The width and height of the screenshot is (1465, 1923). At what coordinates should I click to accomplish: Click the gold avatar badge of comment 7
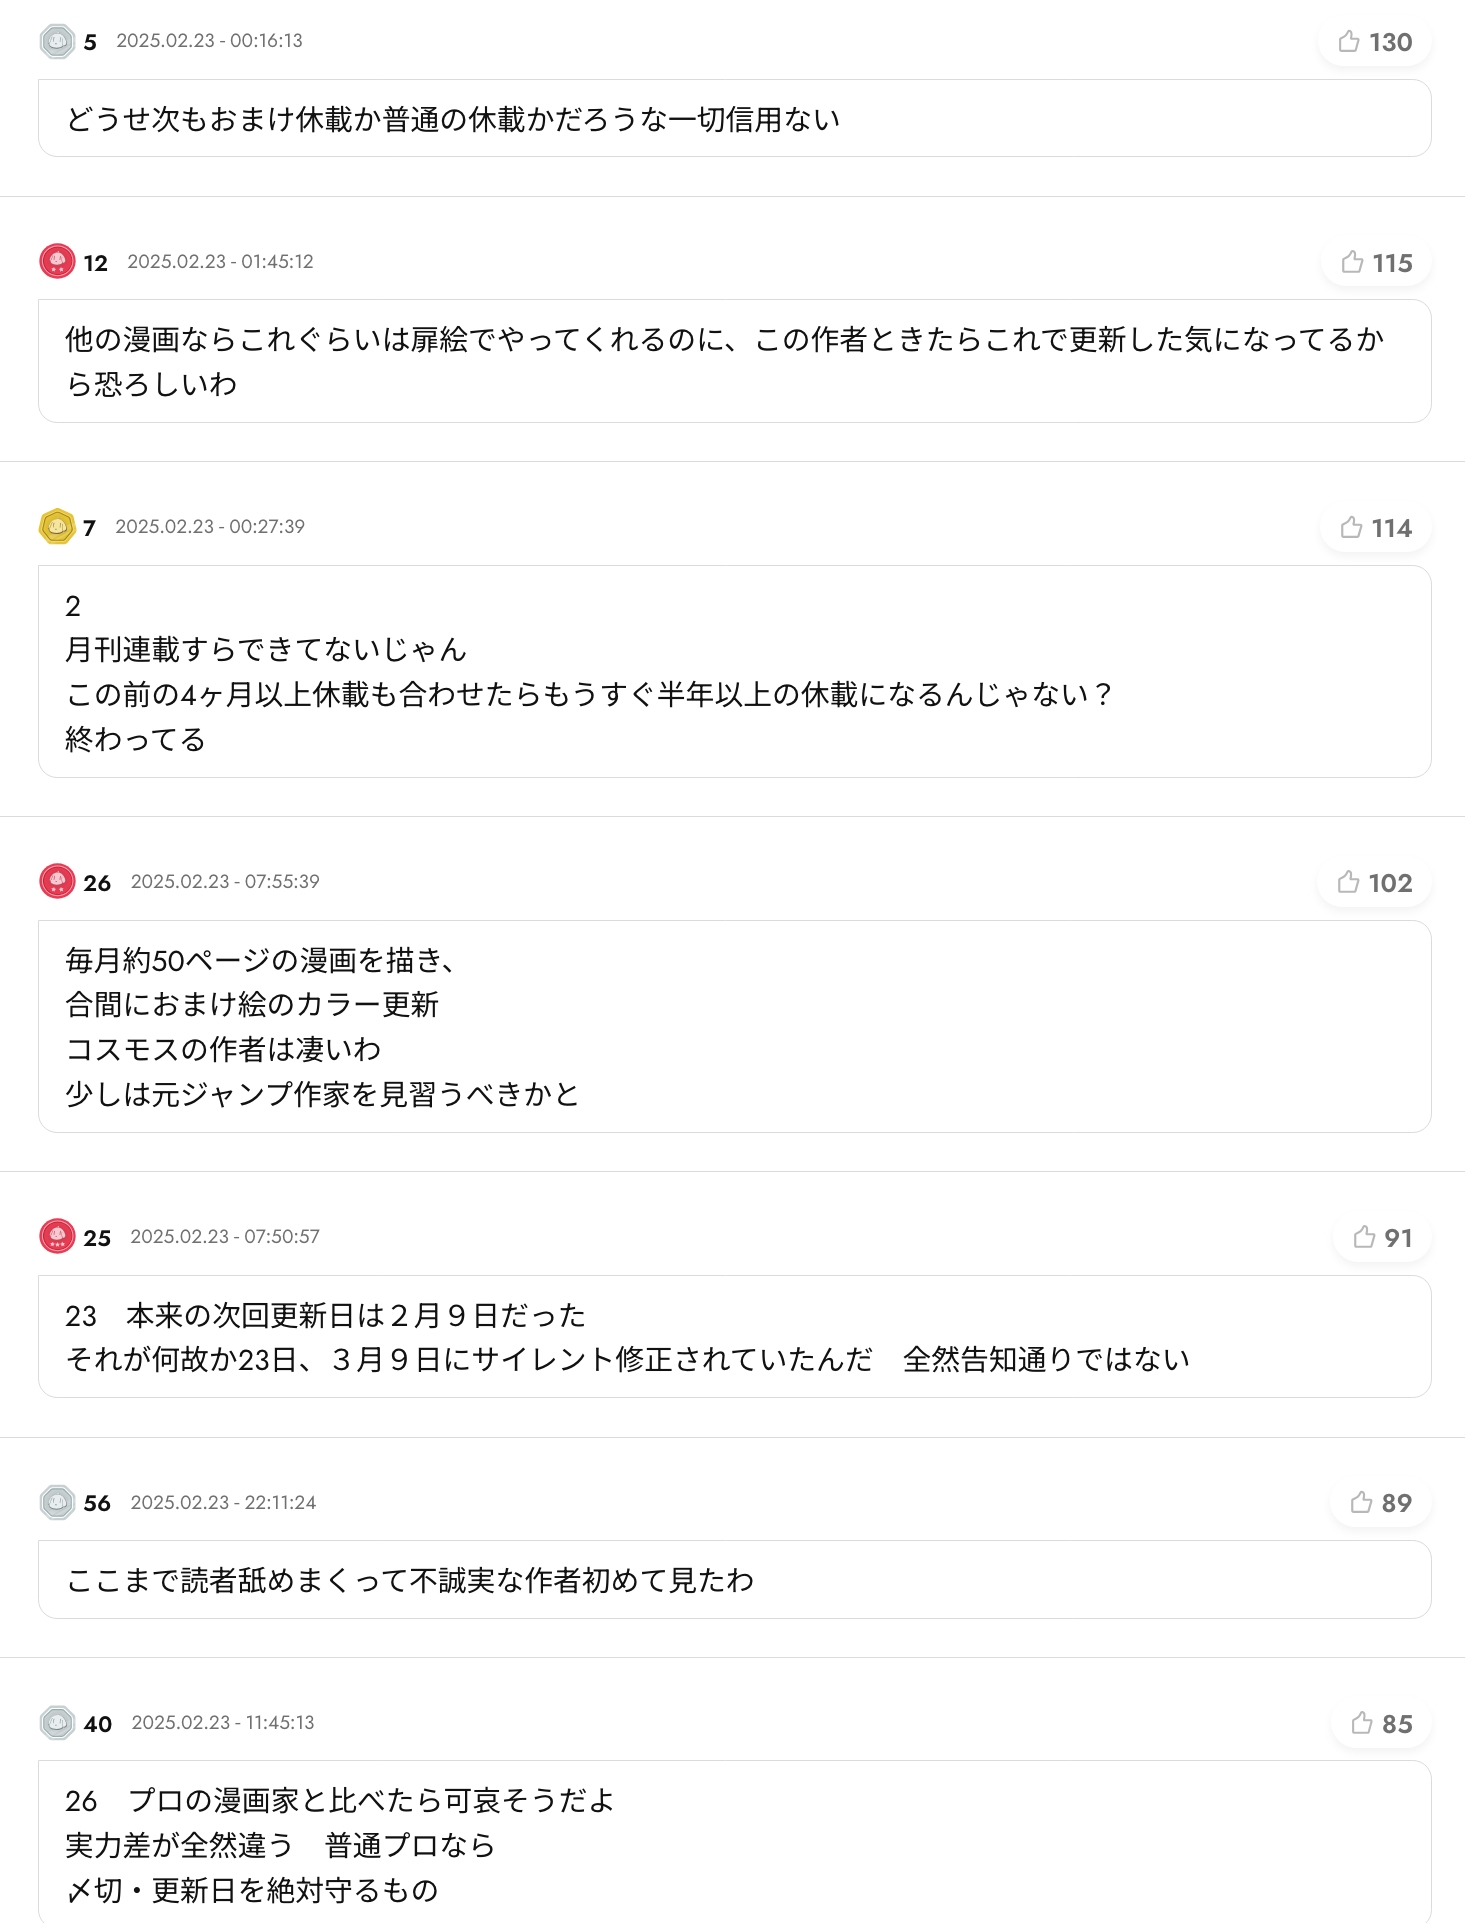(57, 527)
